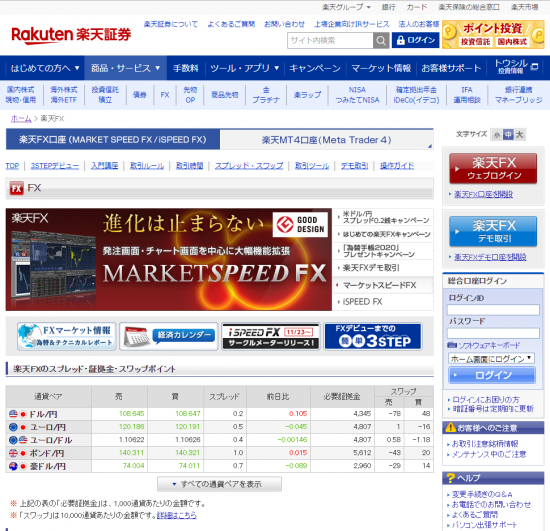Viewport: 550px width, 531px height.
Task: Click the Rakuten 楽天証券 logo
Action: click(71, 35)
